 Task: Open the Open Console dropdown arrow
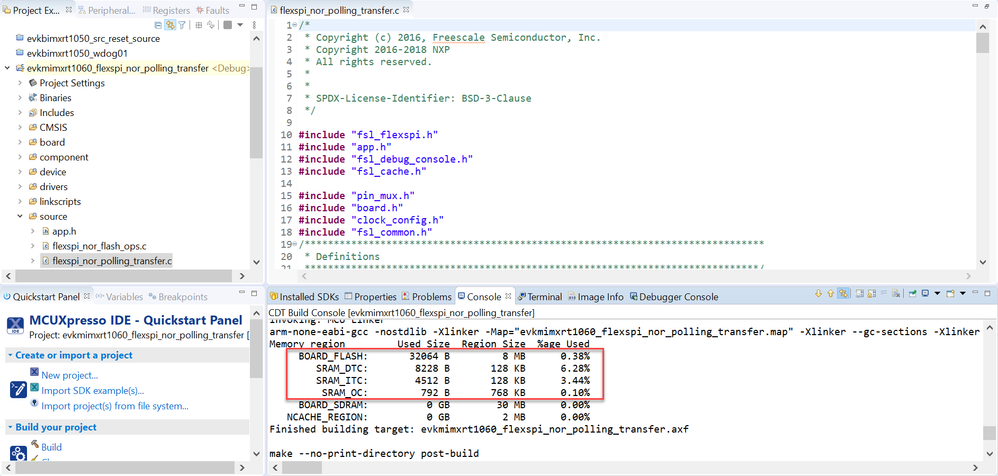tap(962, 293)
